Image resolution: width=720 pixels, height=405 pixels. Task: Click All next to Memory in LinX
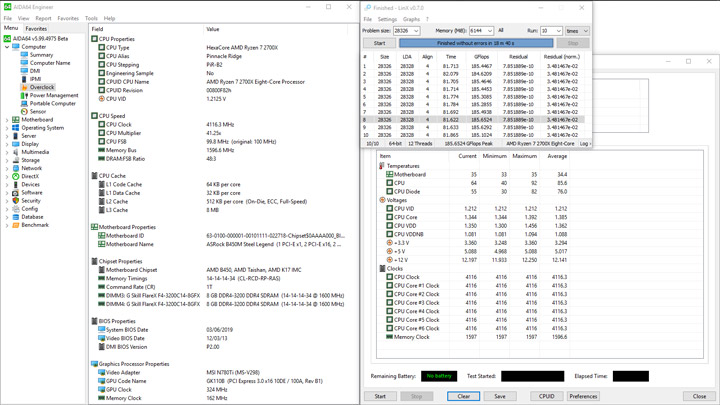[501, 30]
